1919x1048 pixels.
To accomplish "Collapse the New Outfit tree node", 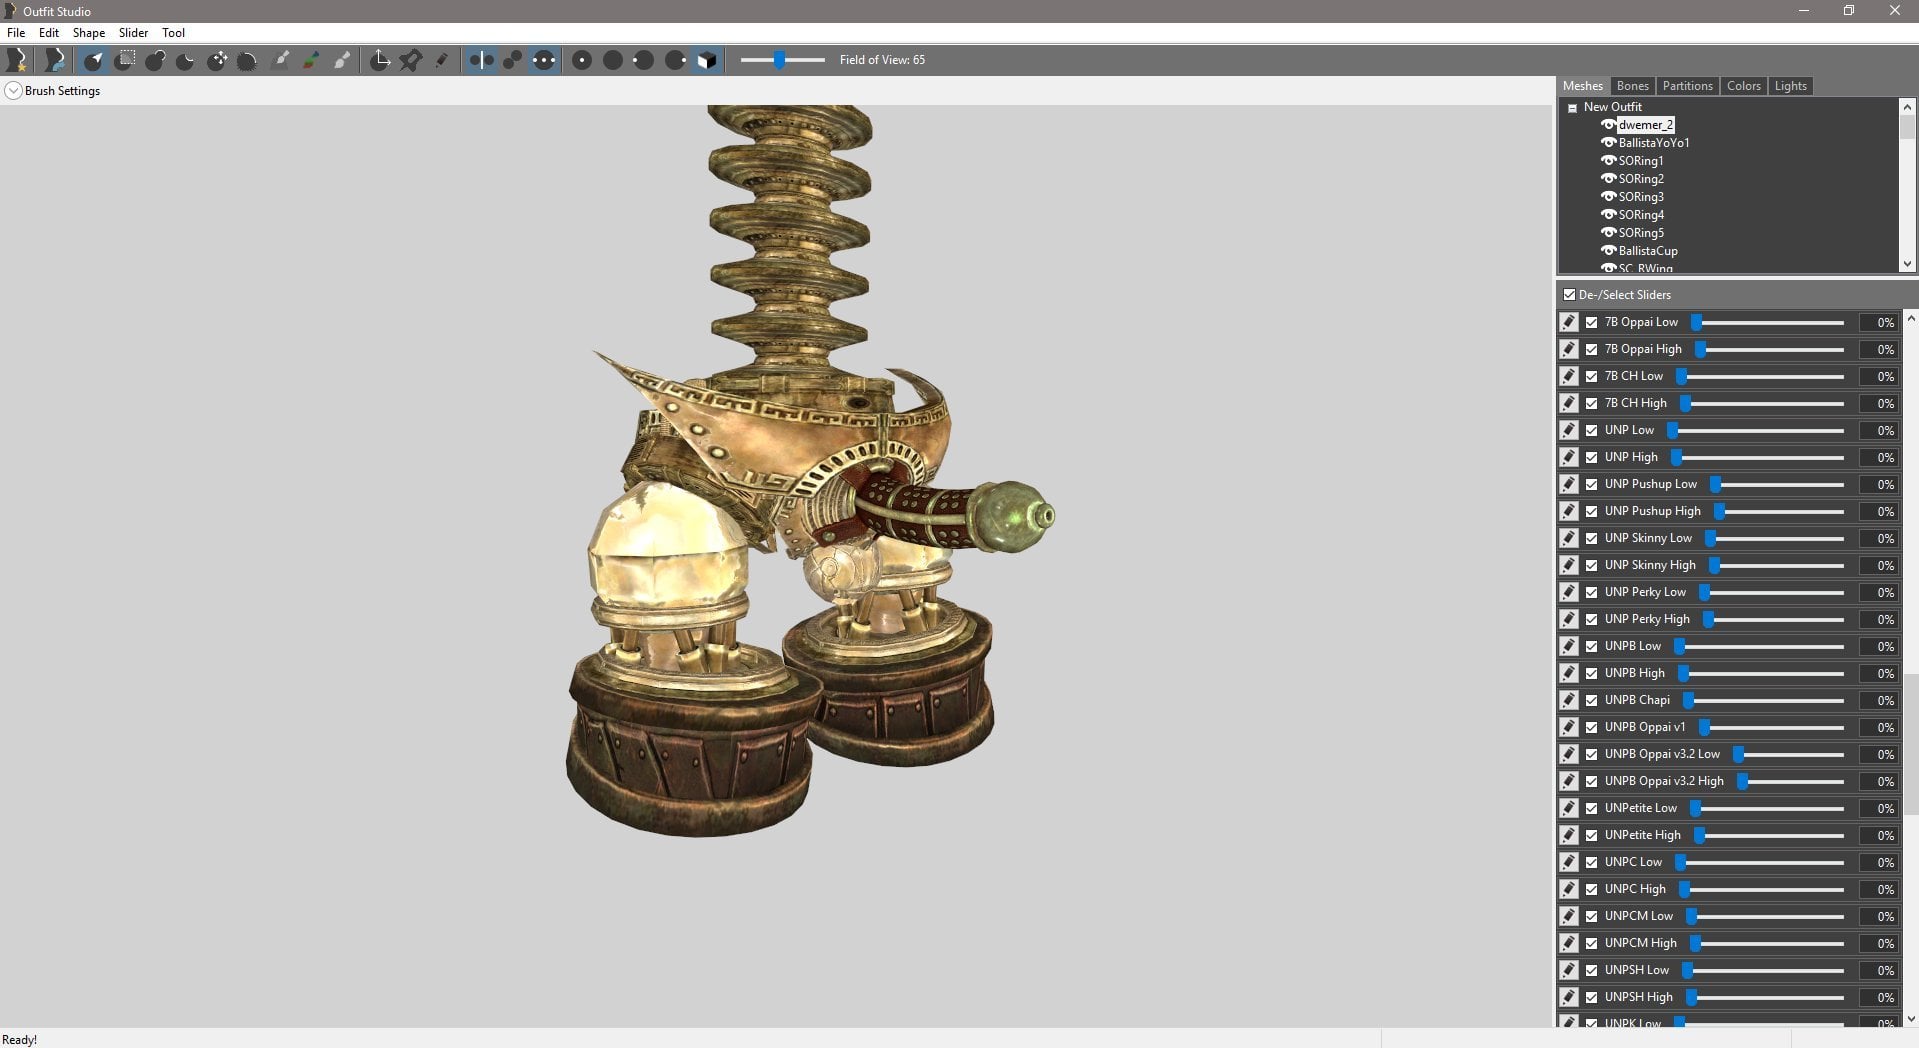I will tap(1572, 107).
